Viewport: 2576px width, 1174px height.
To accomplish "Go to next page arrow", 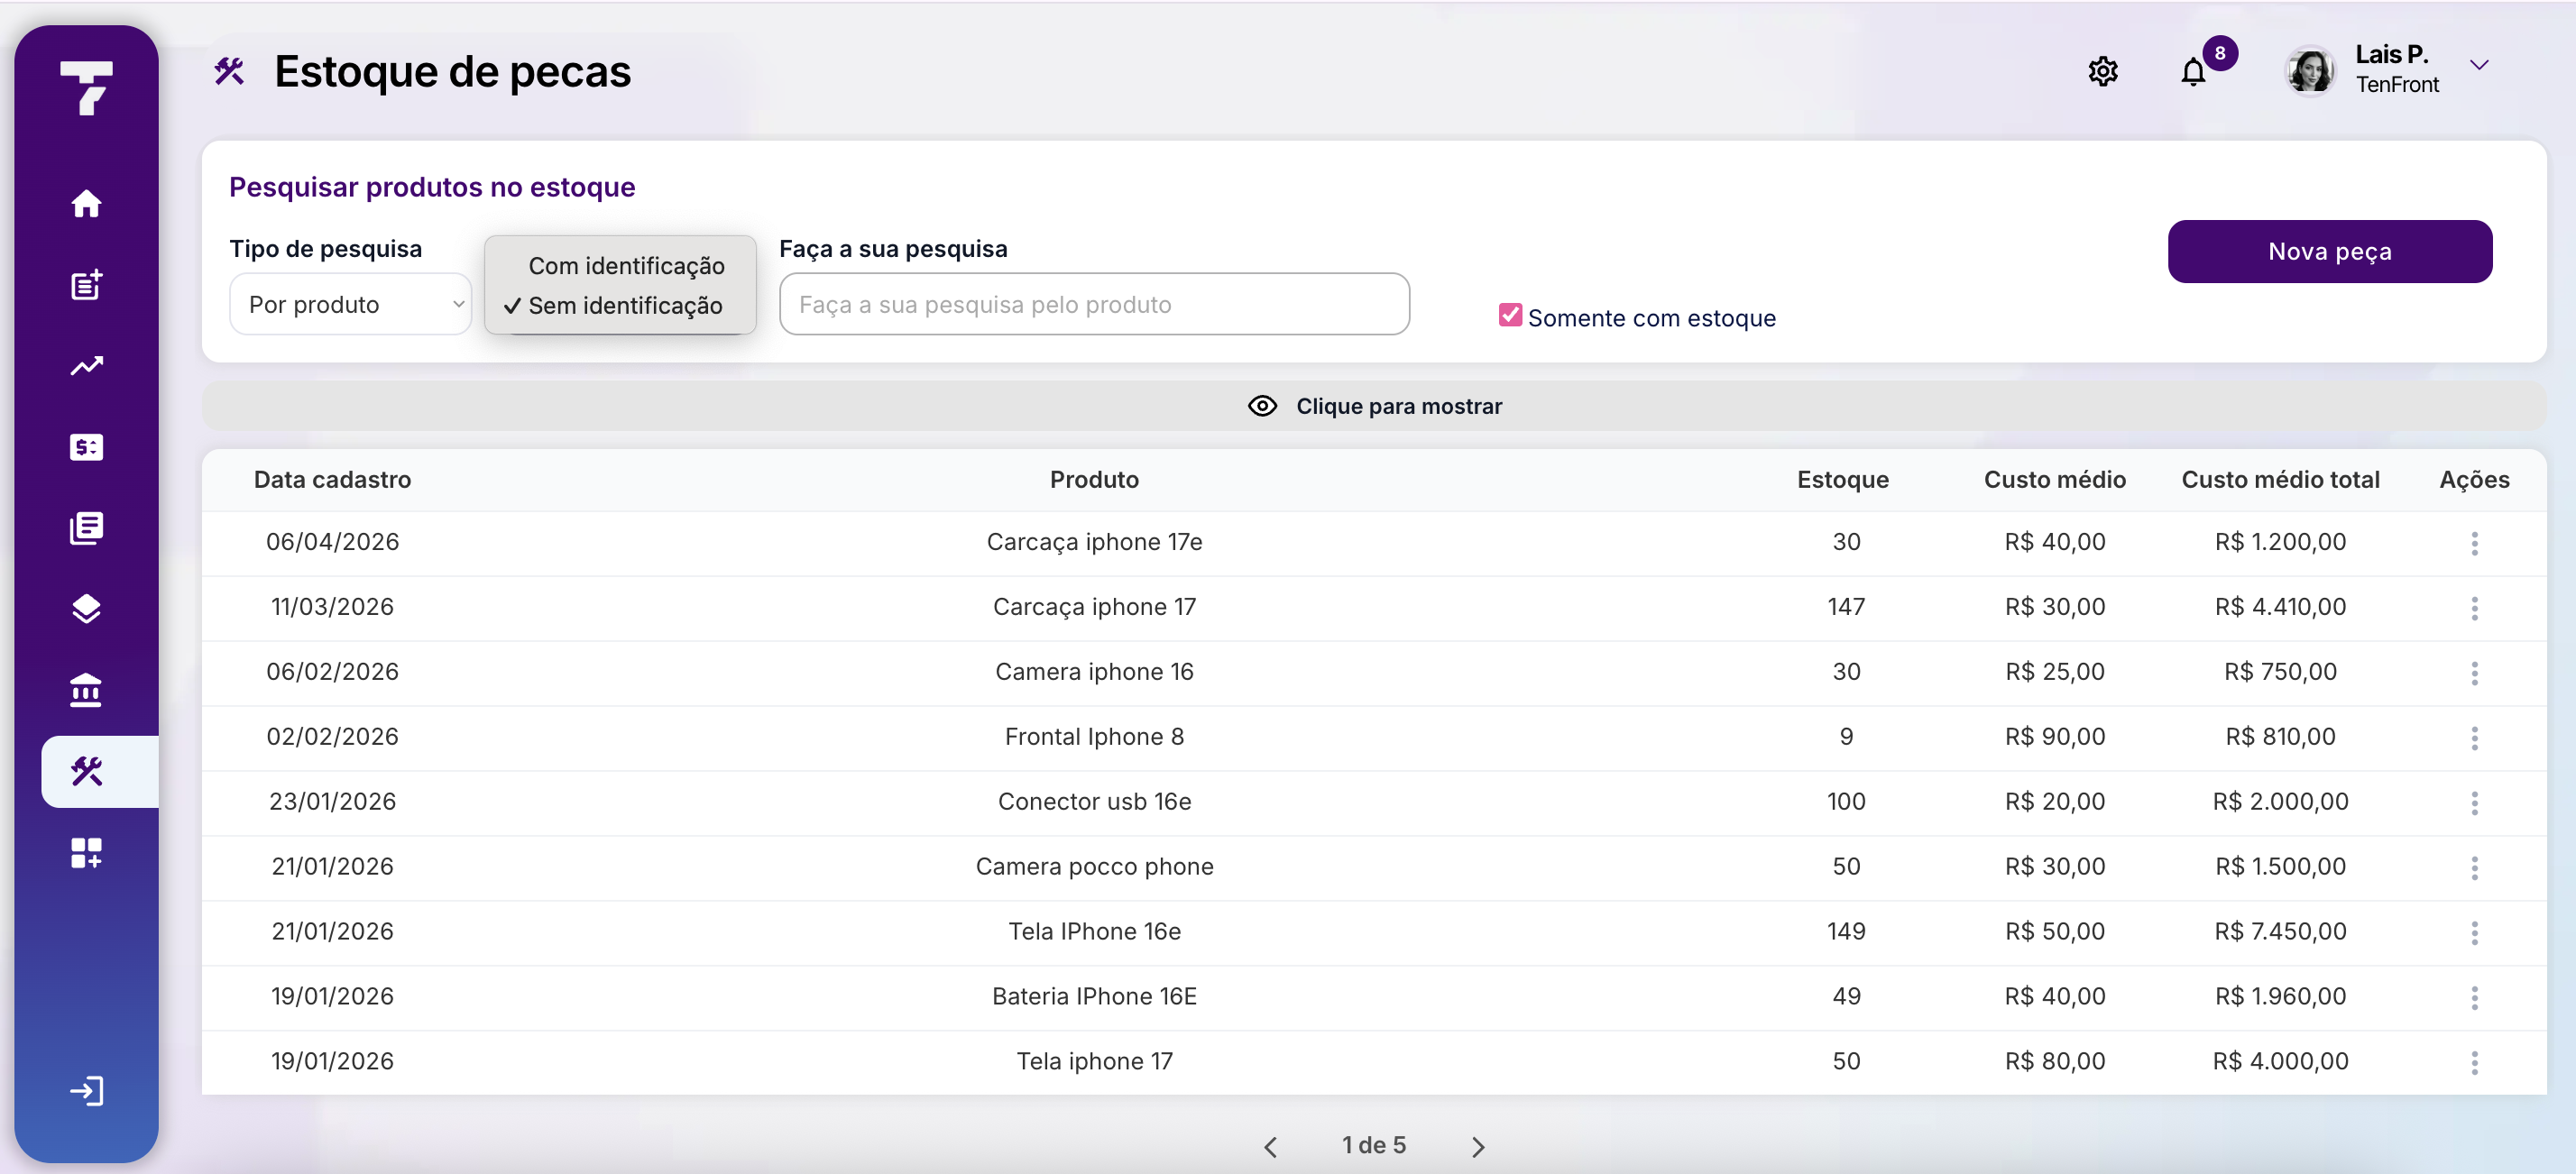I will 1478,1146.
